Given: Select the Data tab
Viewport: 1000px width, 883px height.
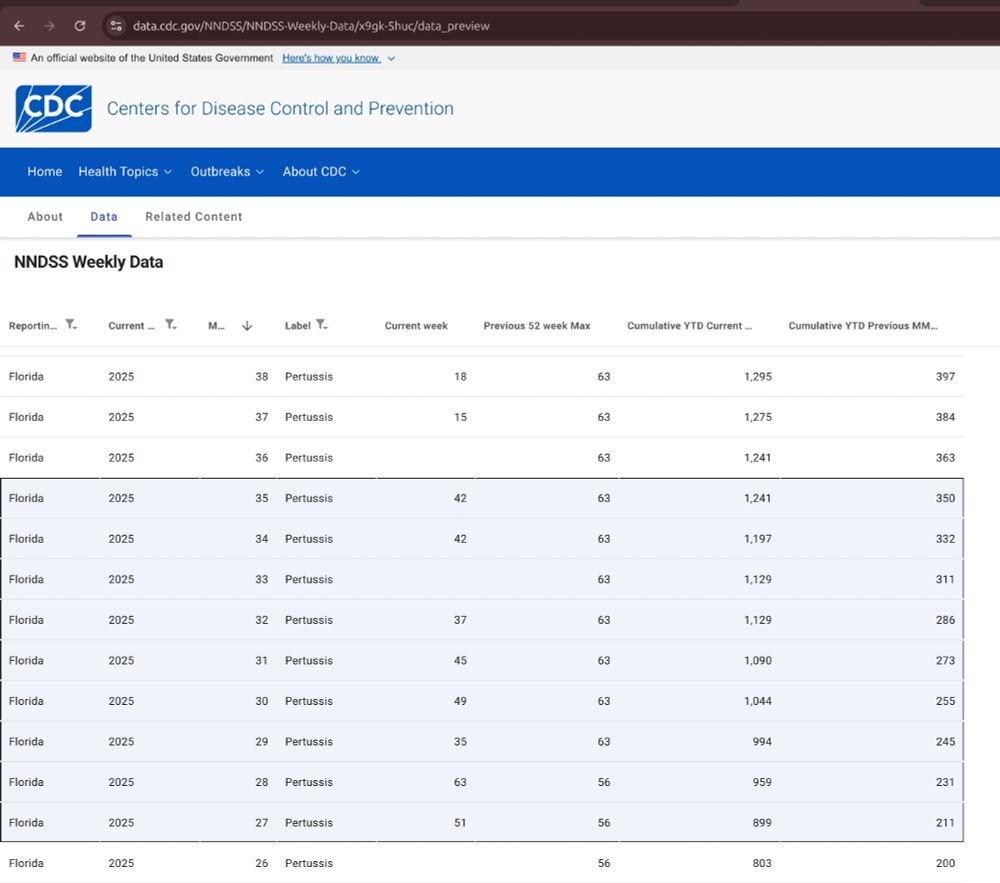Looking at the screenshot, I should point(104,217).
